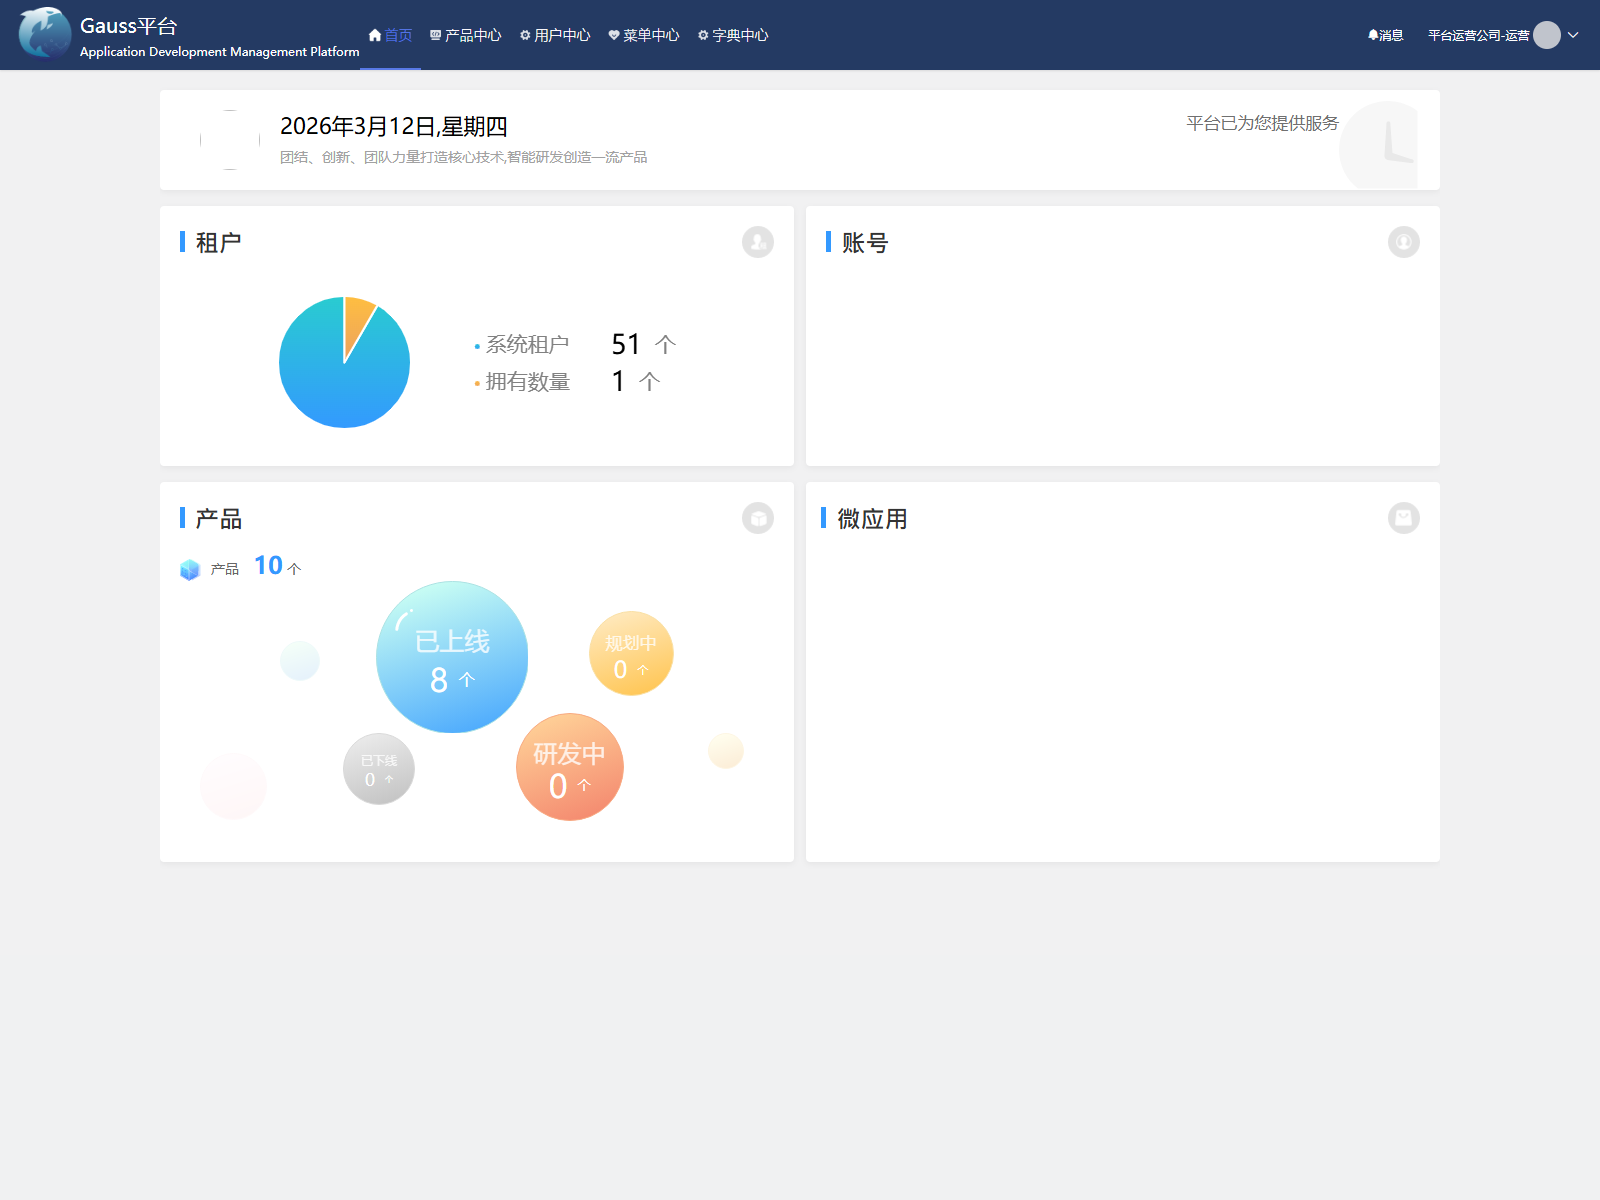Open 字典中心 from top navigation

click(733, 35)
